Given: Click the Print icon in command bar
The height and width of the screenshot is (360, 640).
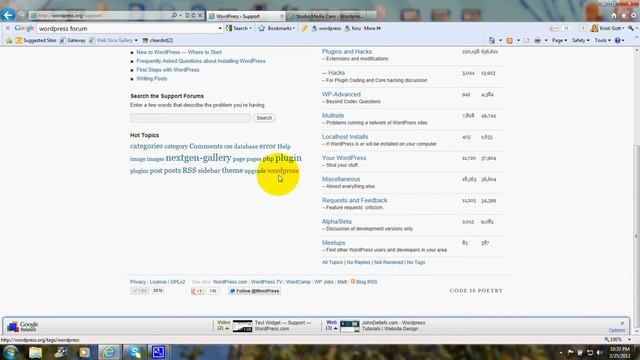Looking at the screenshot, I should (538, 40).
